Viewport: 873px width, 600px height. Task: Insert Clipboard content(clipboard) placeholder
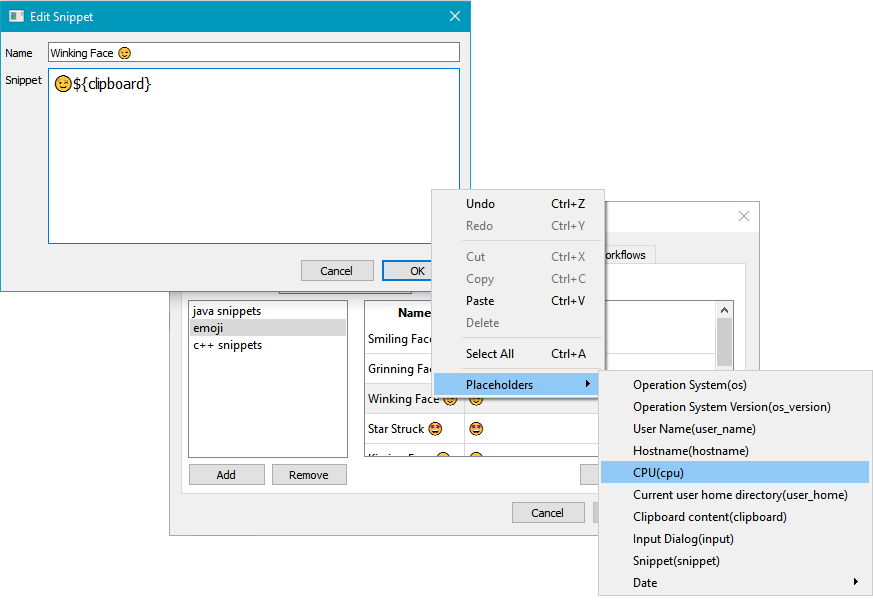[x=735, y=517]
